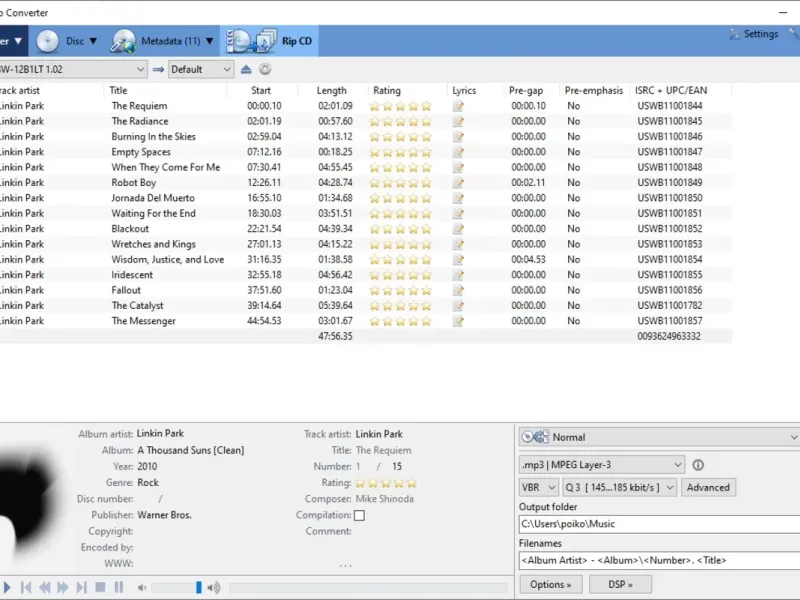Click the Filenames pattern field
The image size is (800, 600).
[x=659, y=560]
